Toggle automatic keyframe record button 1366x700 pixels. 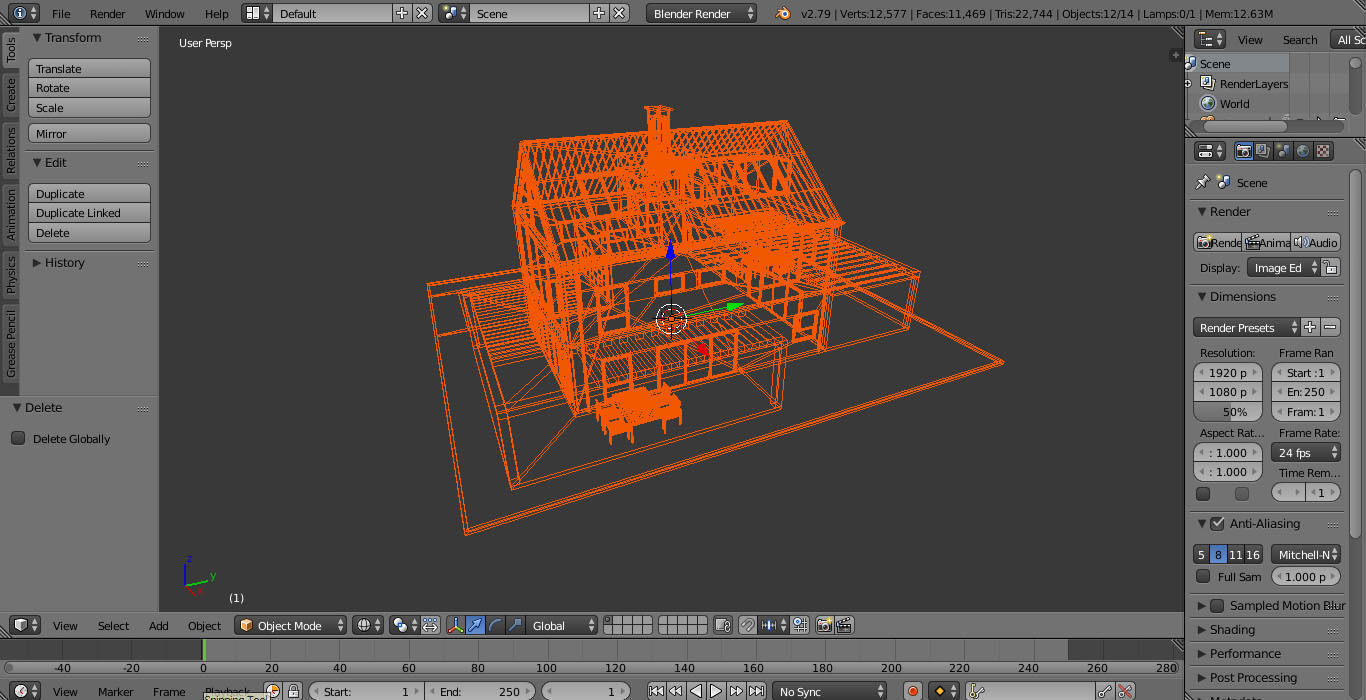pyautogui.click(x=913, y=691)
